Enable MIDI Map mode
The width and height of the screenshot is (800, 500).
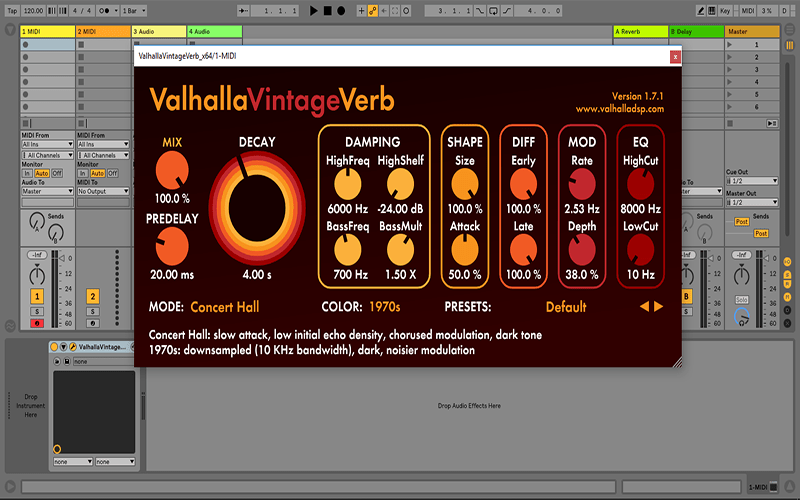[x=747, y=10]
